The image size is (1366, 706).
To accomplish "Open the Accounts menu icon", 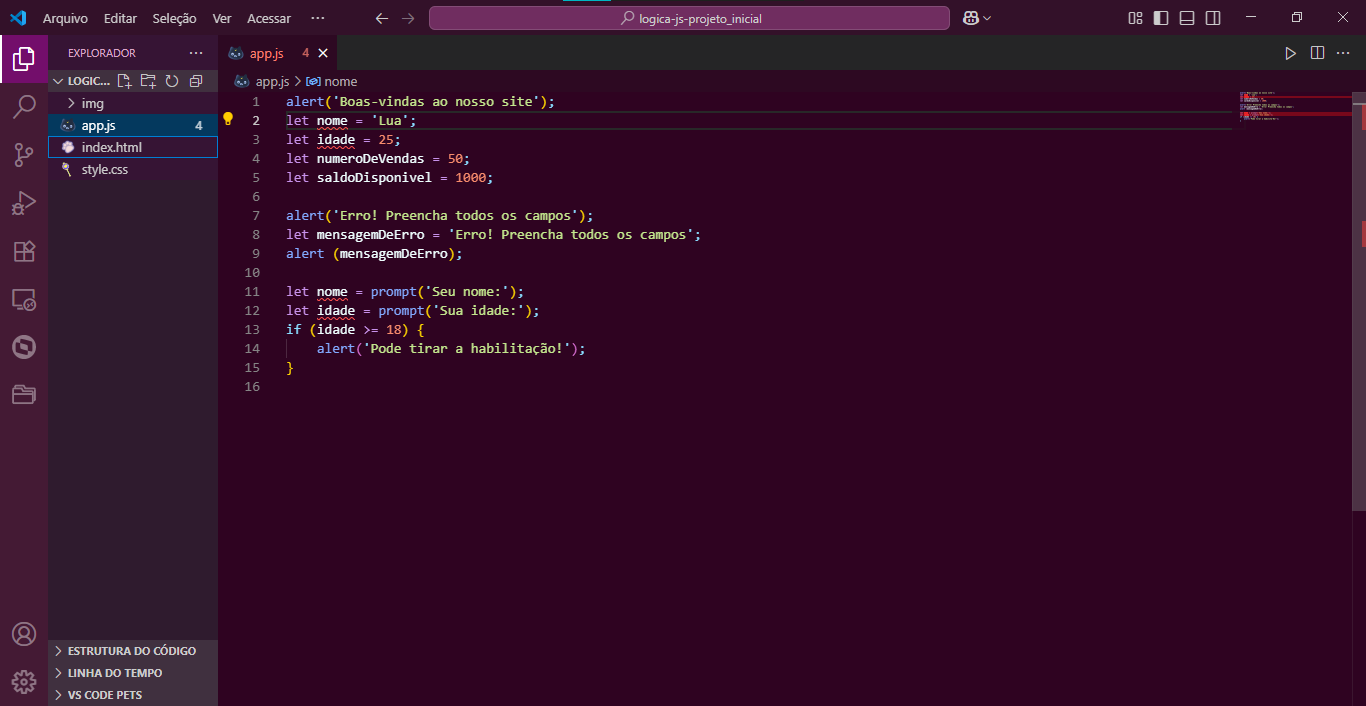I will [x=24, y=634].
